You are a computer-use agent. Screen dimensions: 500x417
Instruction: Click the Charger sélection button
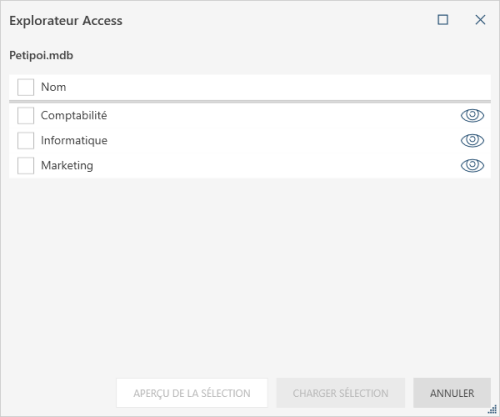341,393
